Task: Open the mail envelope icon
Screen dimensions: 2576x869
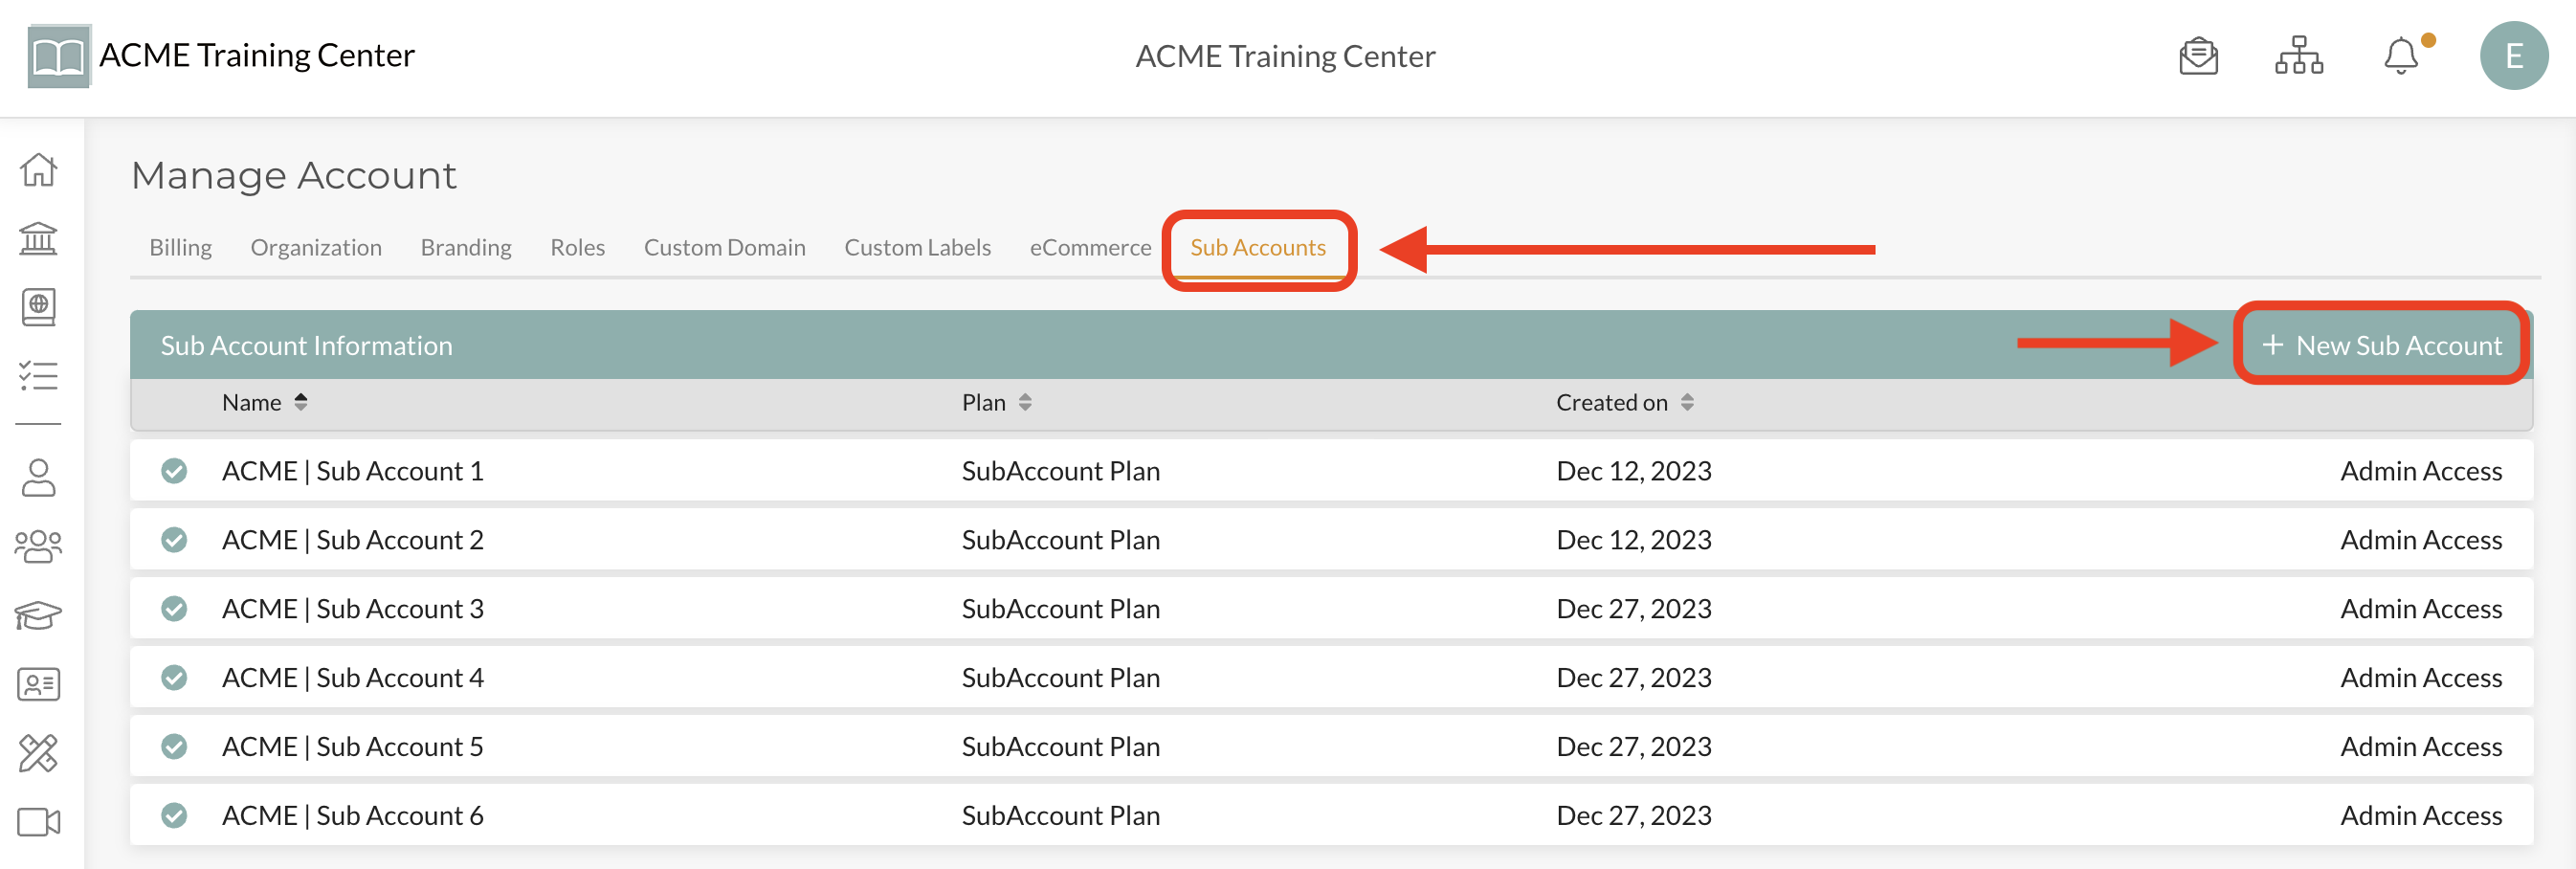Action: pyautogui.click(x=2198, y=56)
